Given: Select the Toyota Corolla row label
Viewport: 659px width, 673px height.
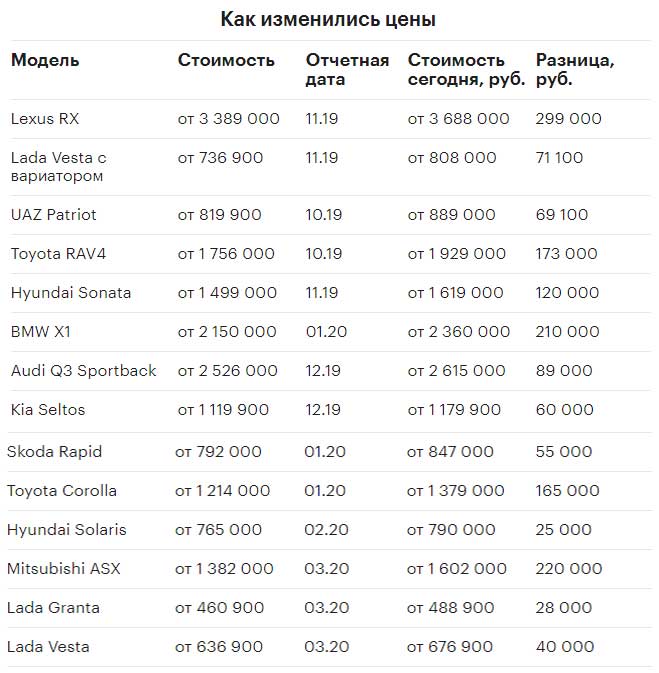Looking at the screenshot, I should (62, 491).
